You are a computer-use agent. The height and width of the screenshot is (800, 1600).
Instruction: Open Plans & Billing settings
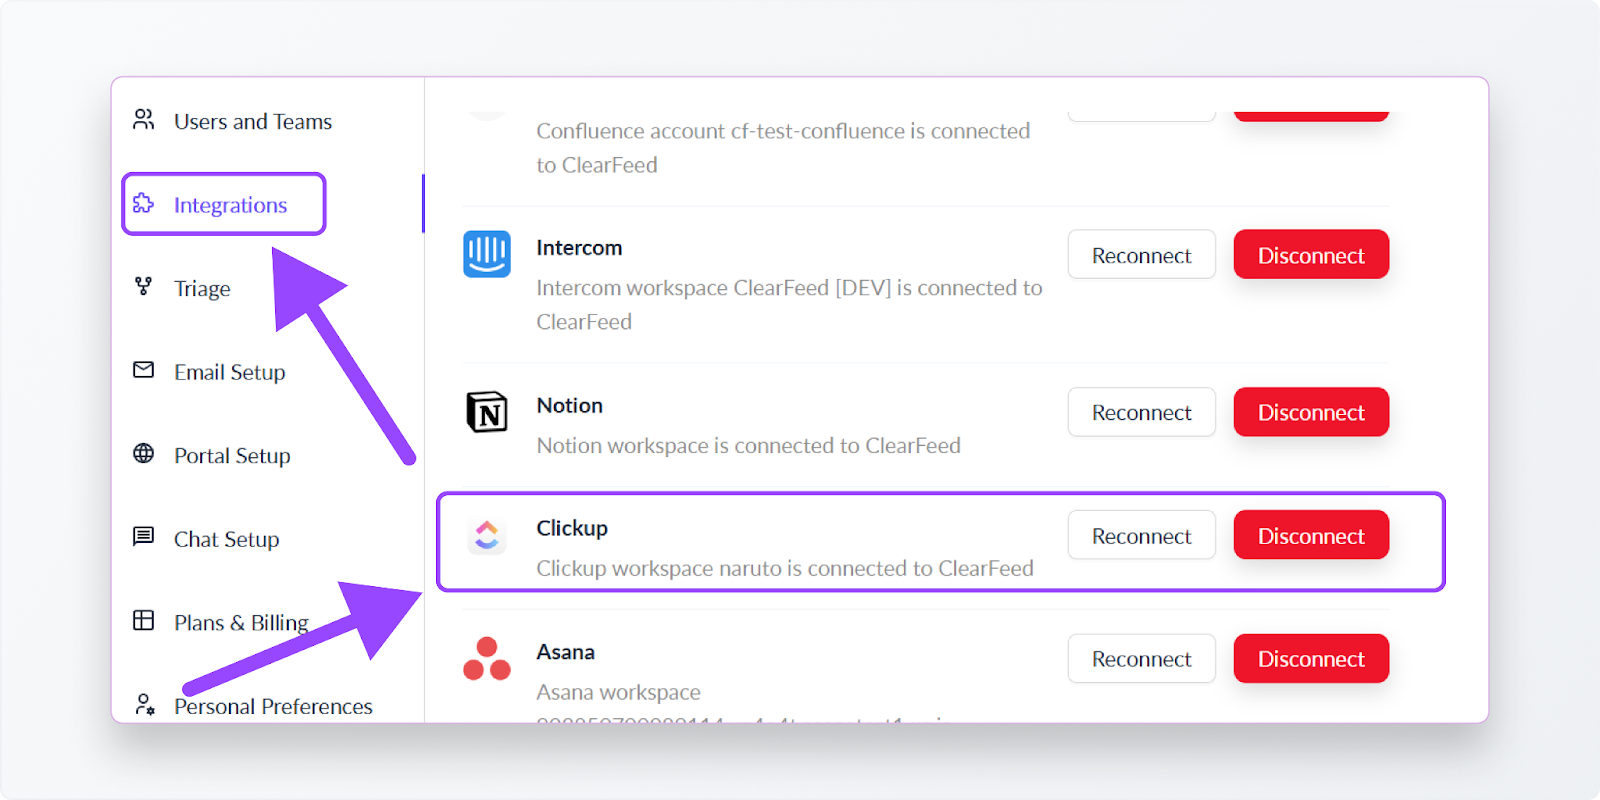click(241, 622)
